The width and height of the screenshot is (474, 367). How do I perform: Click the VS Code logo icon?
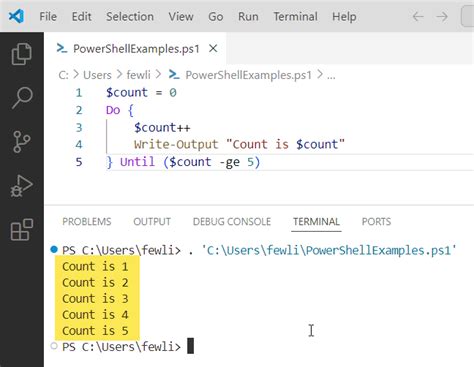(x=16, y=16)
